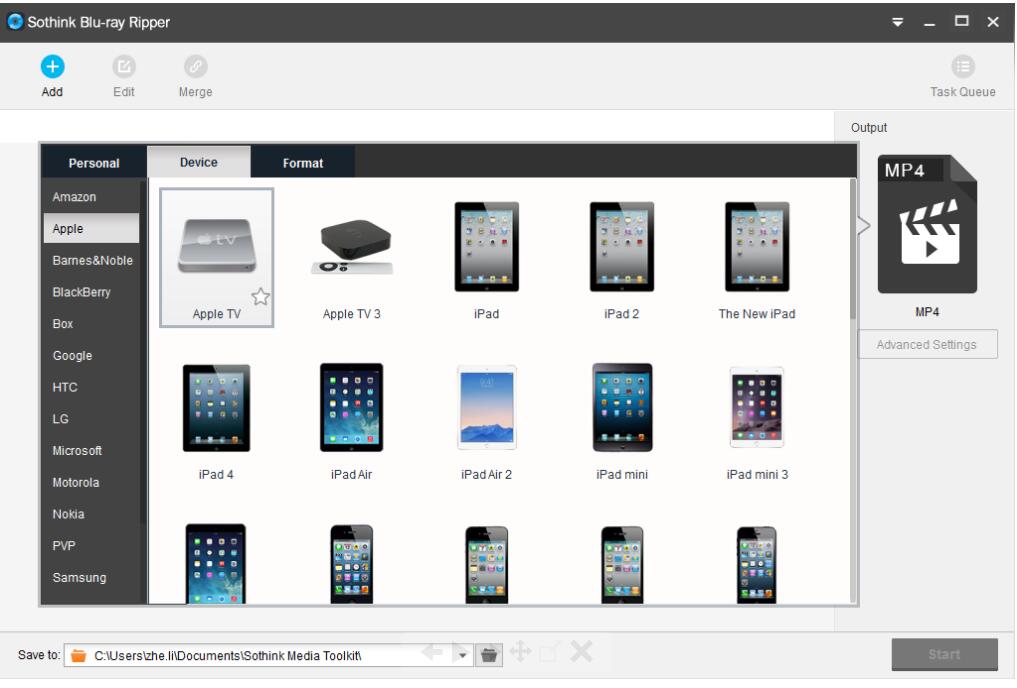Image resolution: width=1017 pixels, height=688 pixels.
Task: Click the MP4 output format icon
Action: [x=927, y=224]
